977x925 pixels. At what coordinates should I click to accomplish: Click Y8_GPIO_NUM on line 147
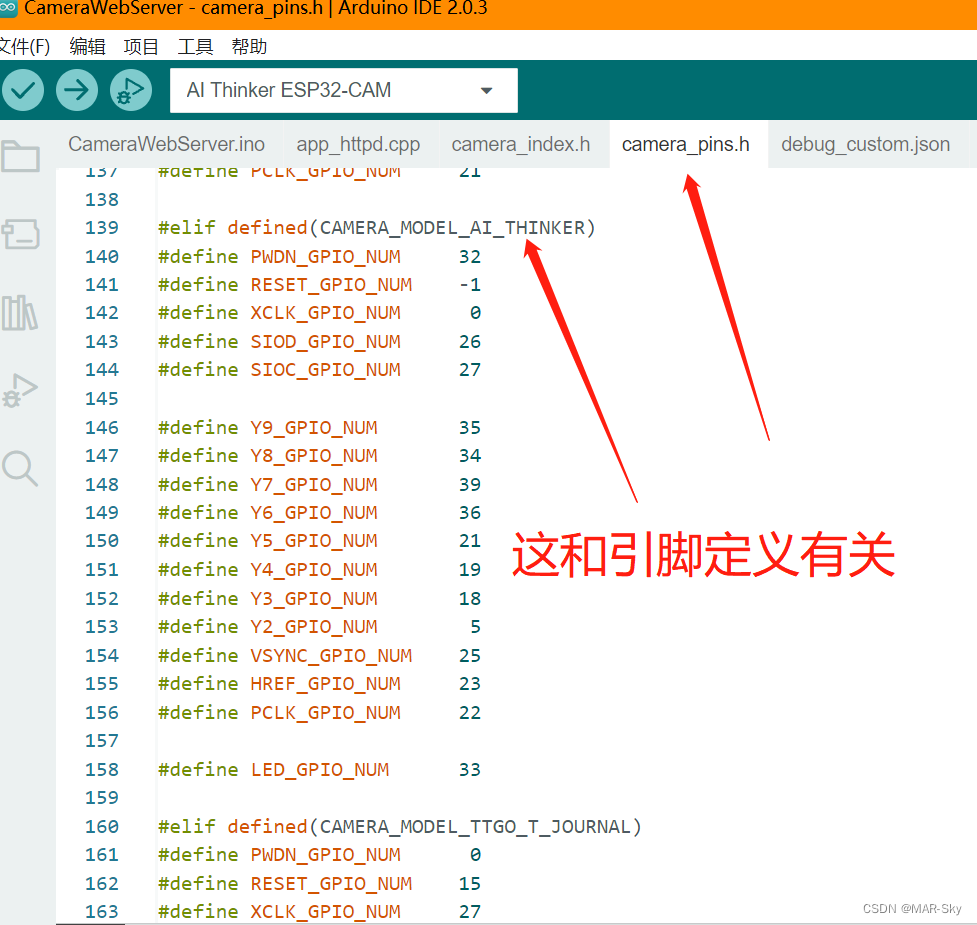(x=313, y=455)
